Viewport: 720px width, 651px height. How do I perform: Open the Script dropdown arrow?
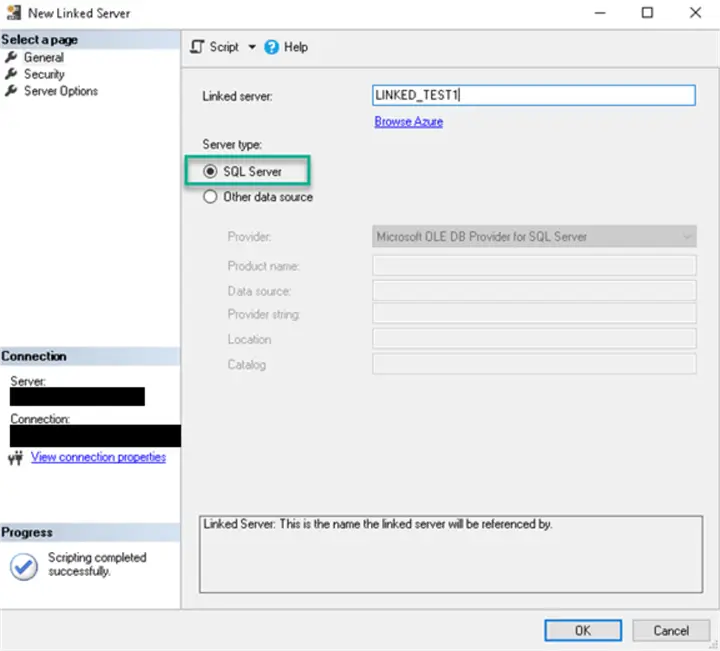(252, 47)
